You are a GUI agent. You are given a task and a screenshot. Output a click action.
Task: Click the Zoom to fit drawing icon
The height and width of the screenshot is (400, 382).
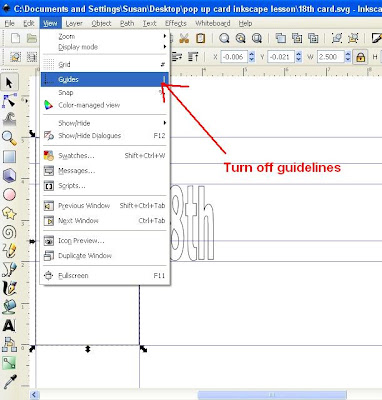pos(240,38)
